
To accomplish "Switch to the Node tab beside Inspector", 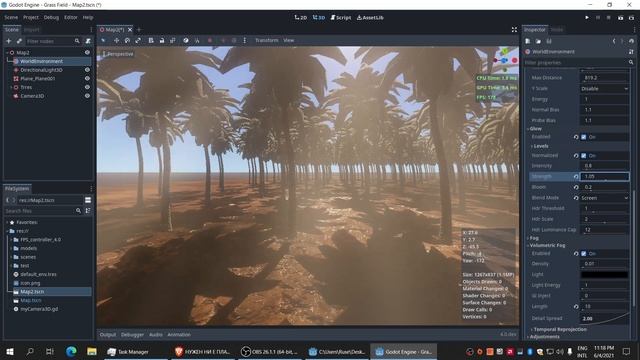I will (x=557, y=30).
